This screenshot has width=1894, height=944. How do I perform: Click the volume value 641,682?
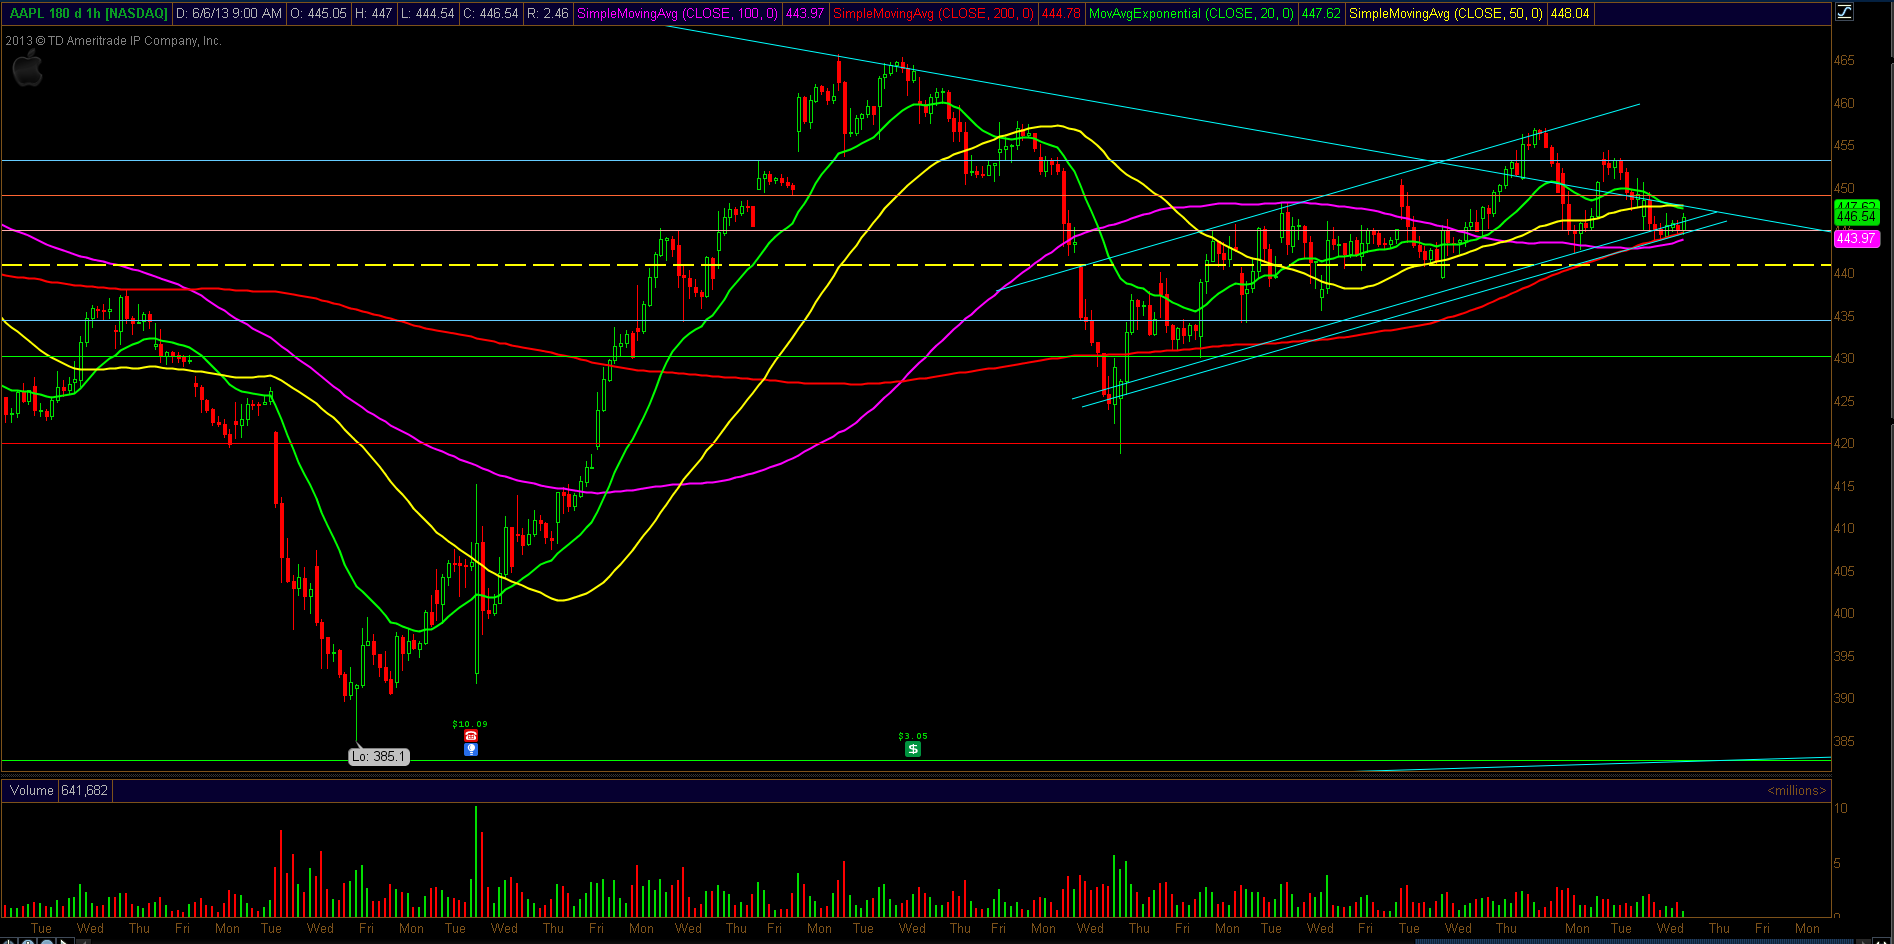click(85, 791)
